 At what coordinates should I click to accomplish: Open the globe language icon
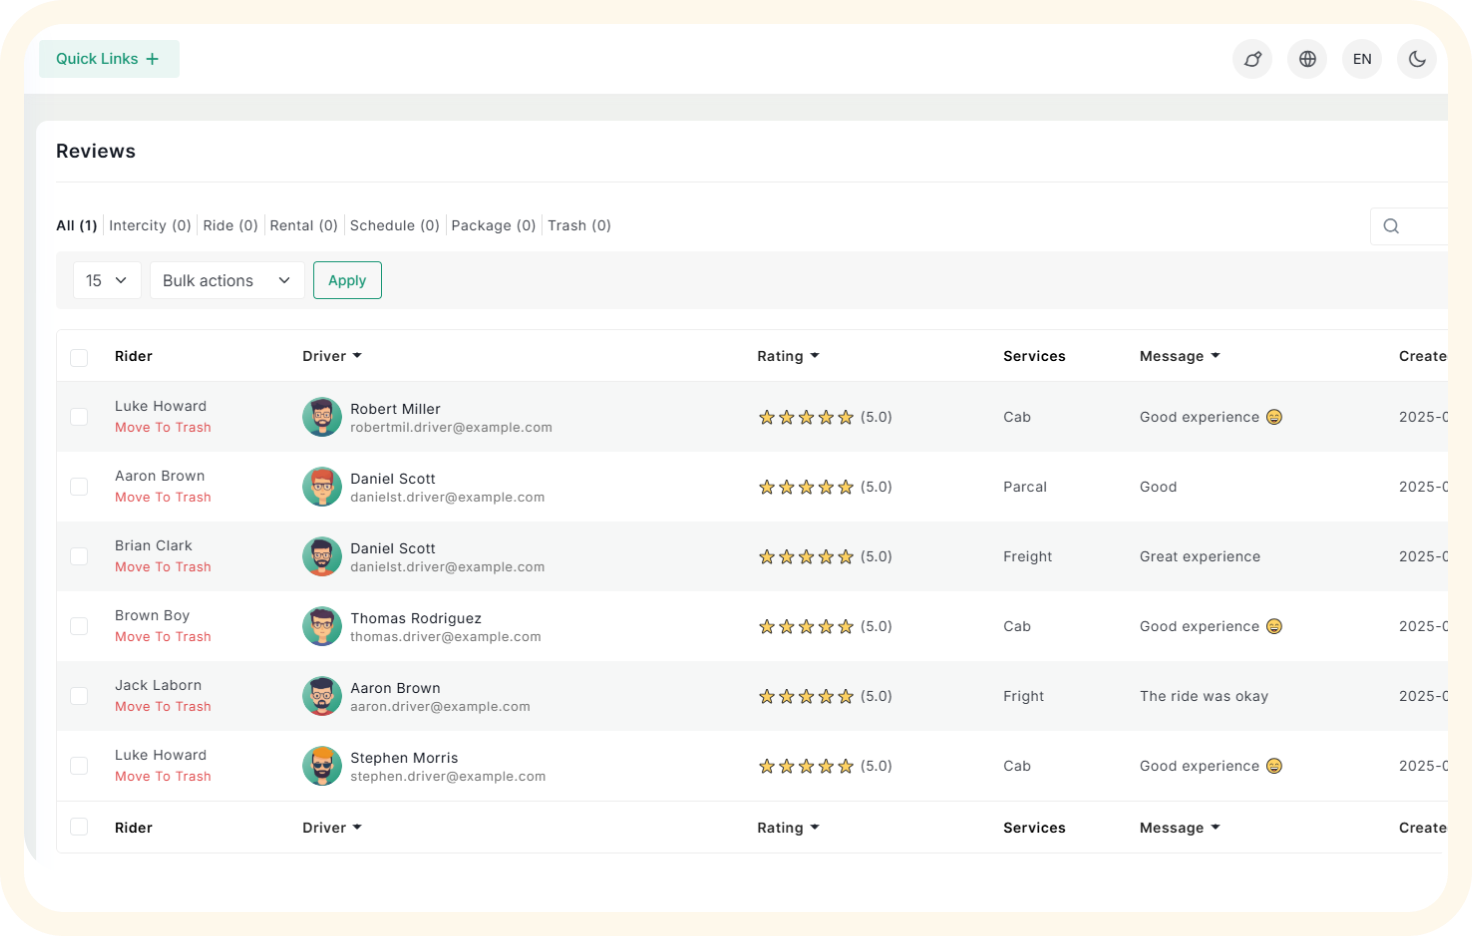tap(1307, 59)
